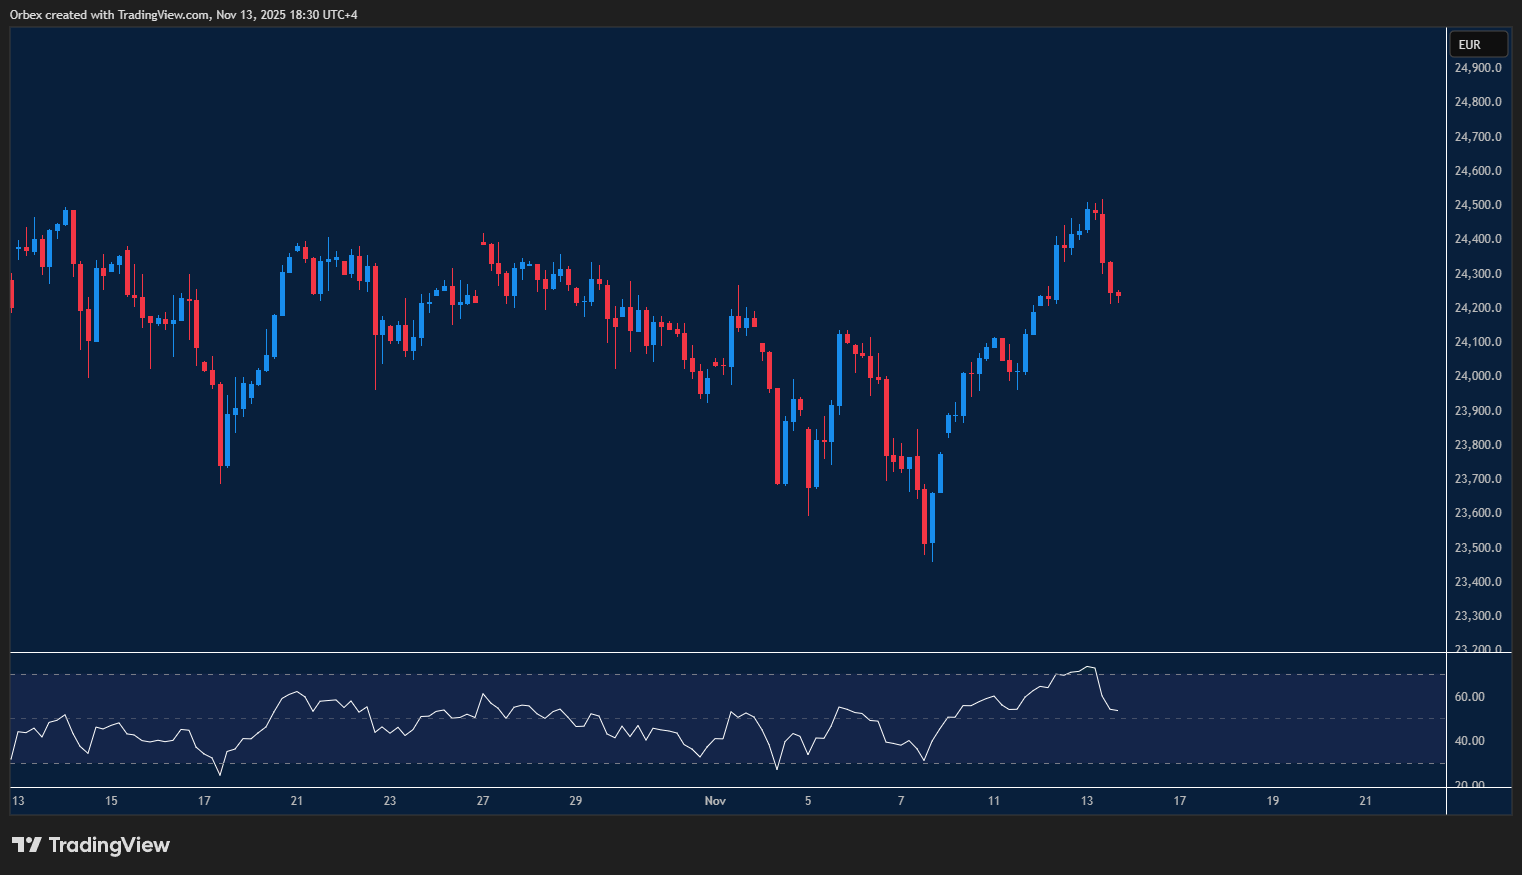Click the 23,500.0 price axis label
The width and height of the screenshot is (1522, 875).
(x=1477, y=548)
